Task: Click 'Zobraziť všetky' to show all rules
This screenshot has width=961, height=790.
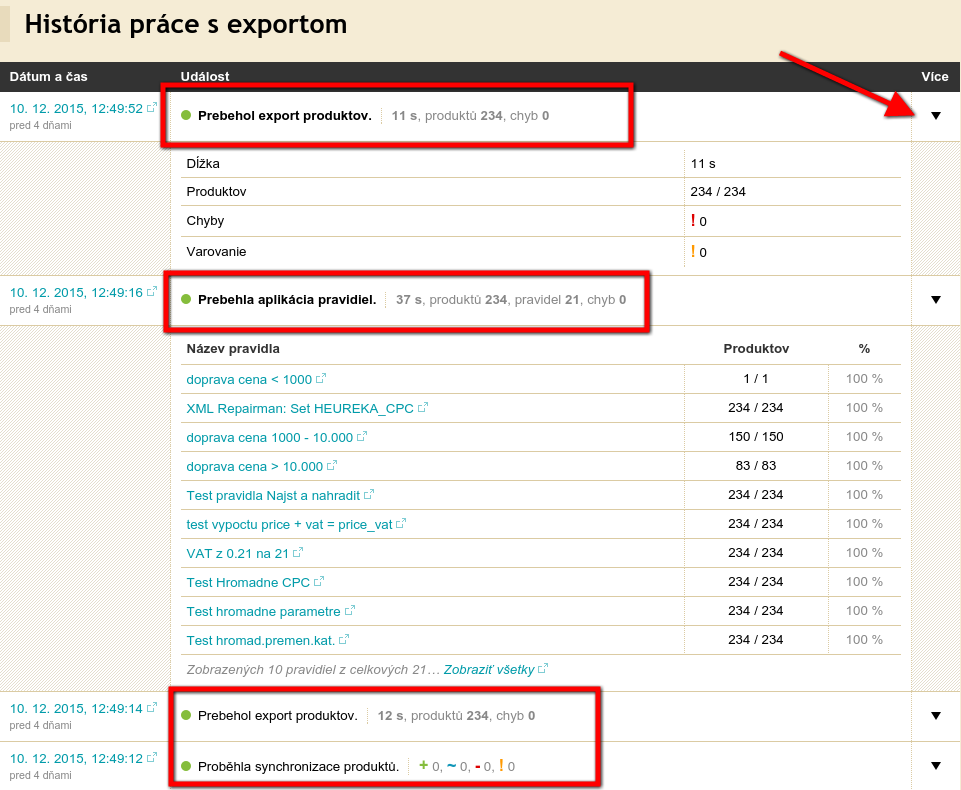Action: point(489,669)
